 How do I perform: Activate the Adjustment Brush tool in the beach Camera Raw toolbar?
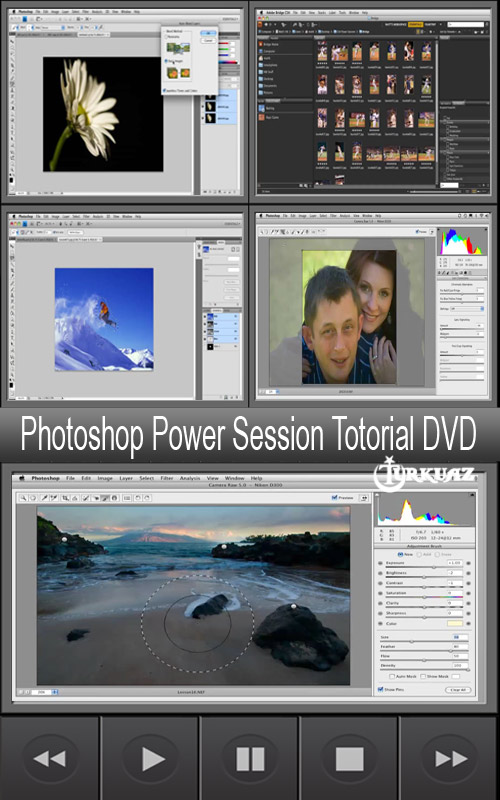coord(105,497)
